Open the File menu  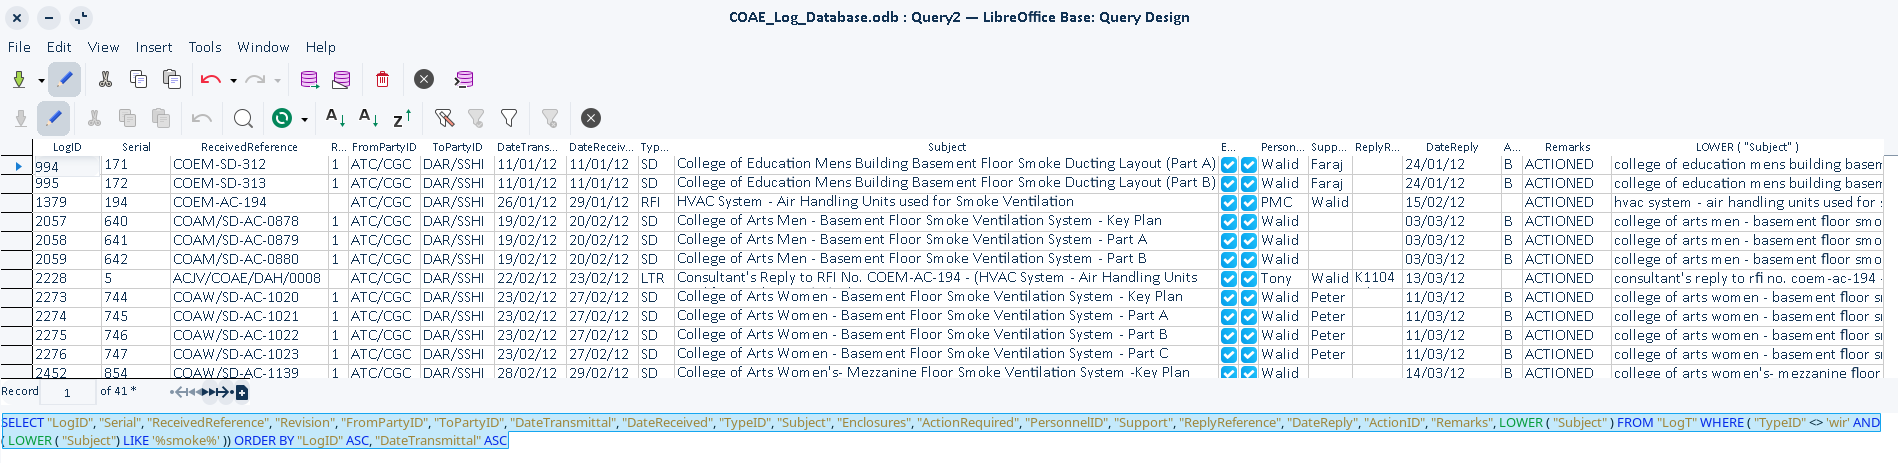[x=19, y=47]
